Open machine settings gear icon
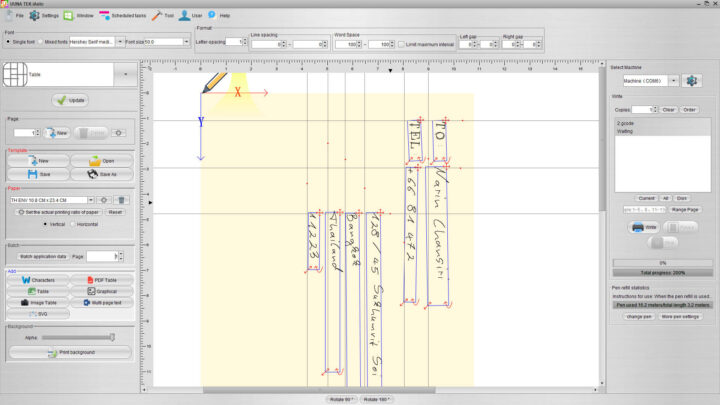The width and height of the screenshot is (720, 405). pyautogui.click(x=692, y=81)
